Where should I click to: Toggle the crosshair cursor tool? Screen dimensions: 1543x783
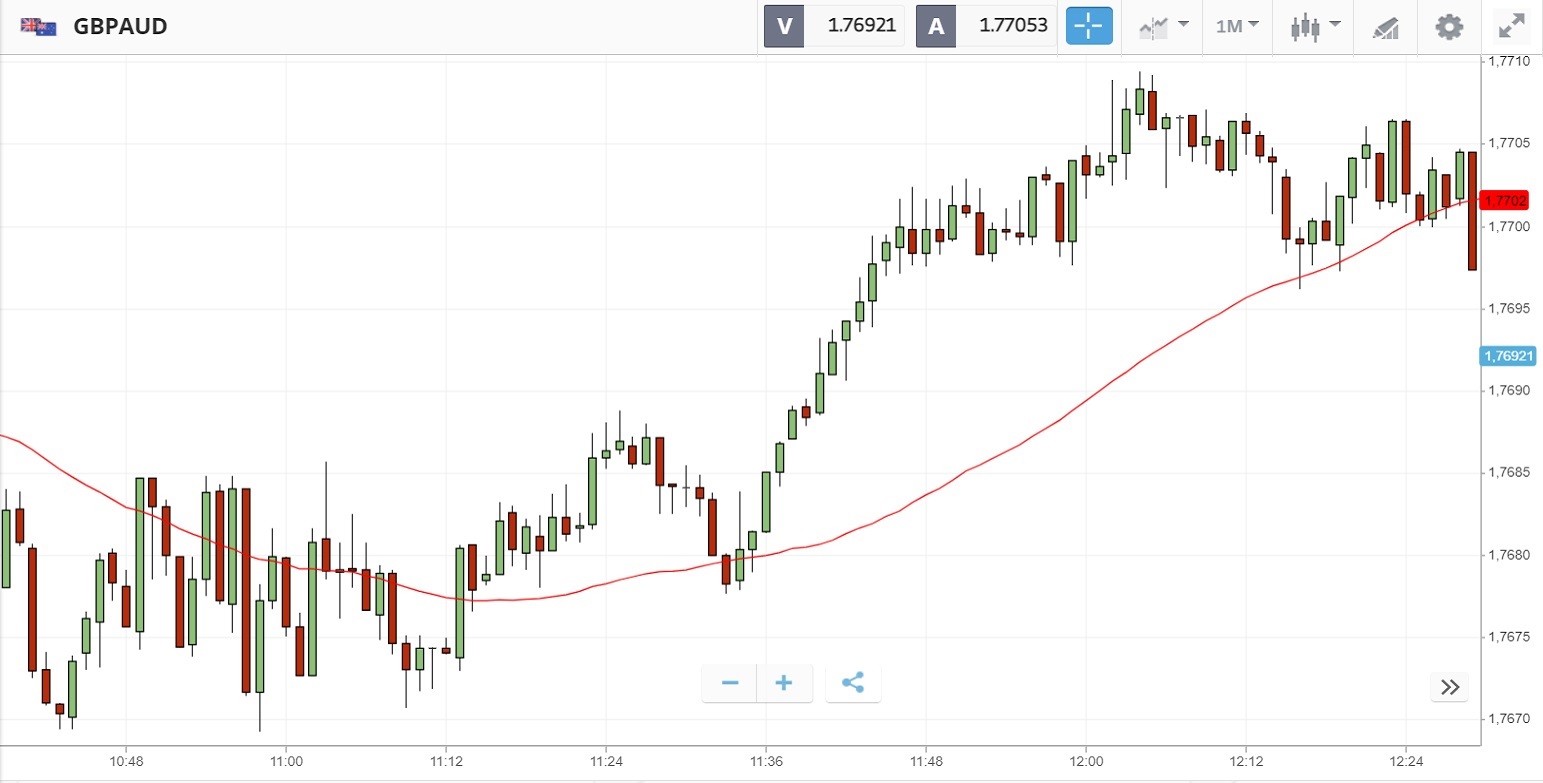[x=1089, y=26]
